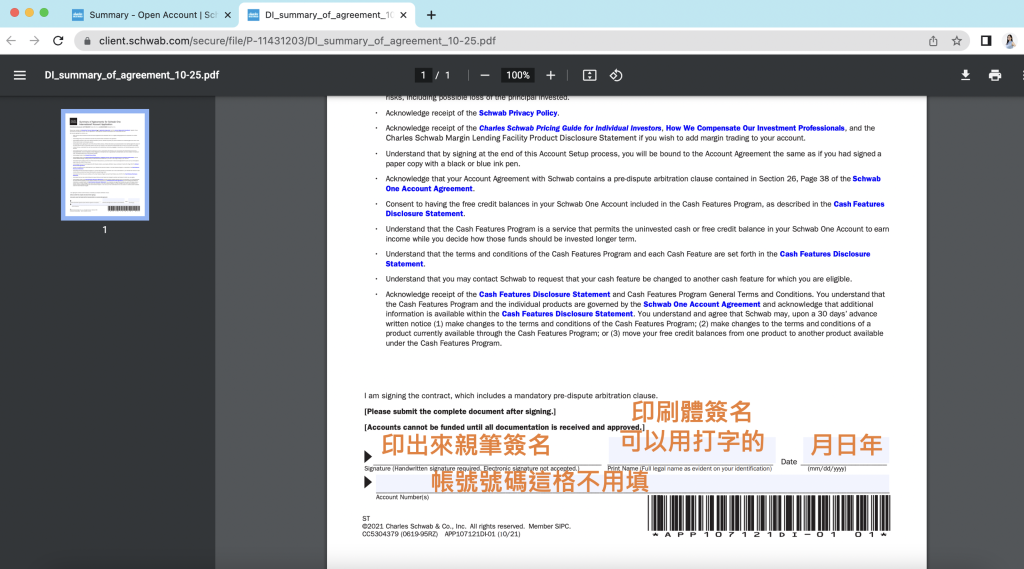Click the 100% zoom level field

[518, 75]
